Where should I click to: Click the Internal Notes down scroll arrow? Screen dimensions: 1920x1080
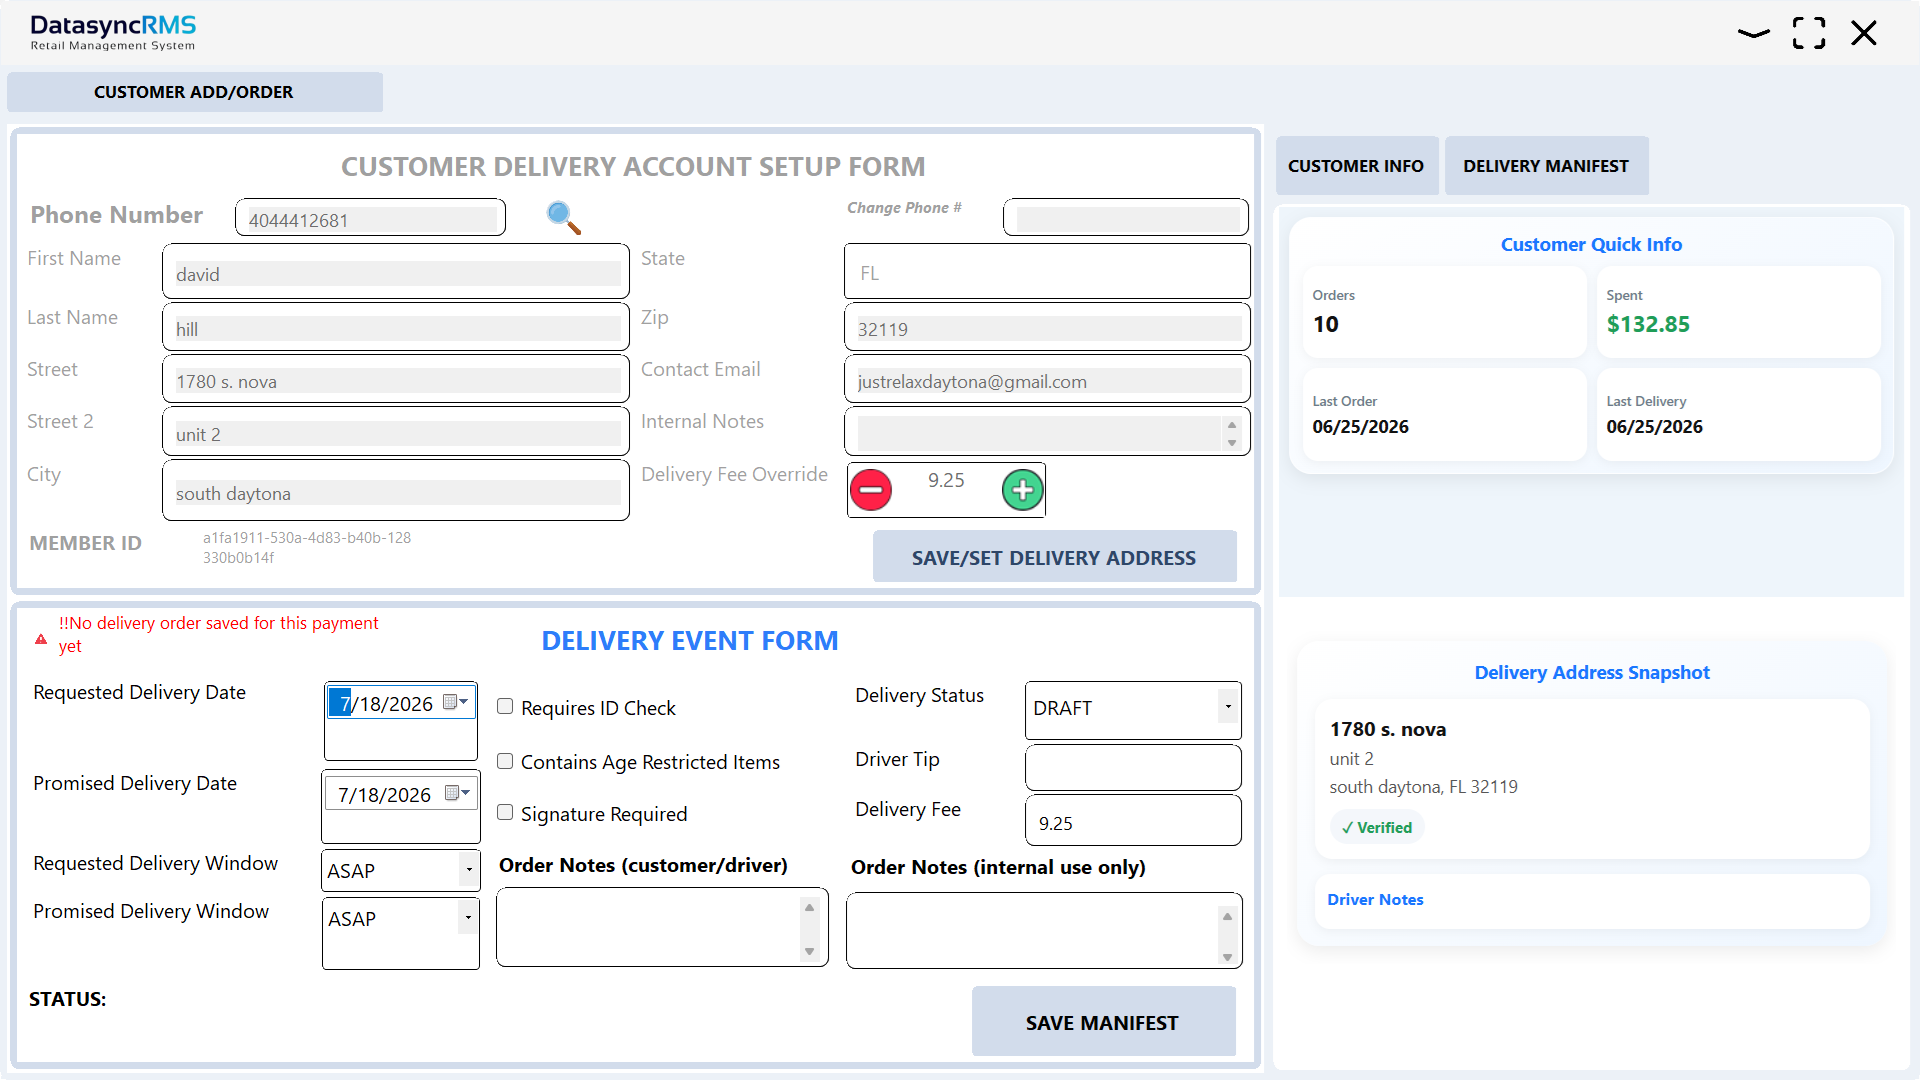[1232, 443]
